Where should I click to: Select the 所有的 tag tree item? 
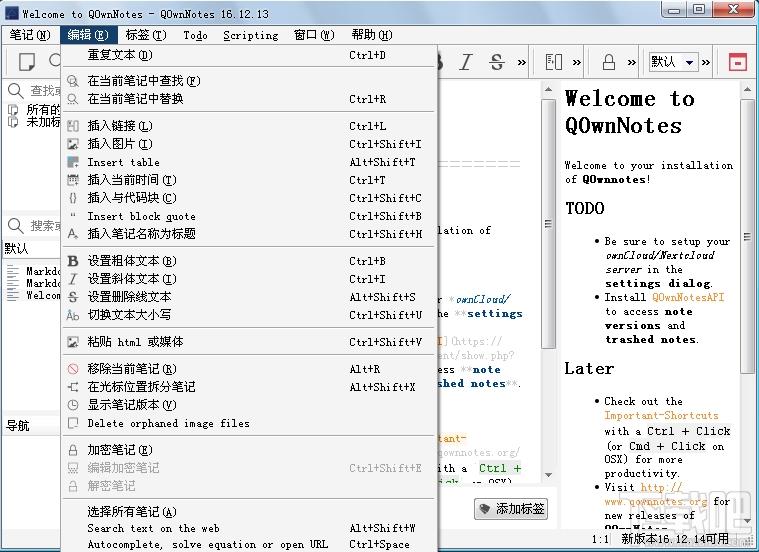(x=35, y=110)
